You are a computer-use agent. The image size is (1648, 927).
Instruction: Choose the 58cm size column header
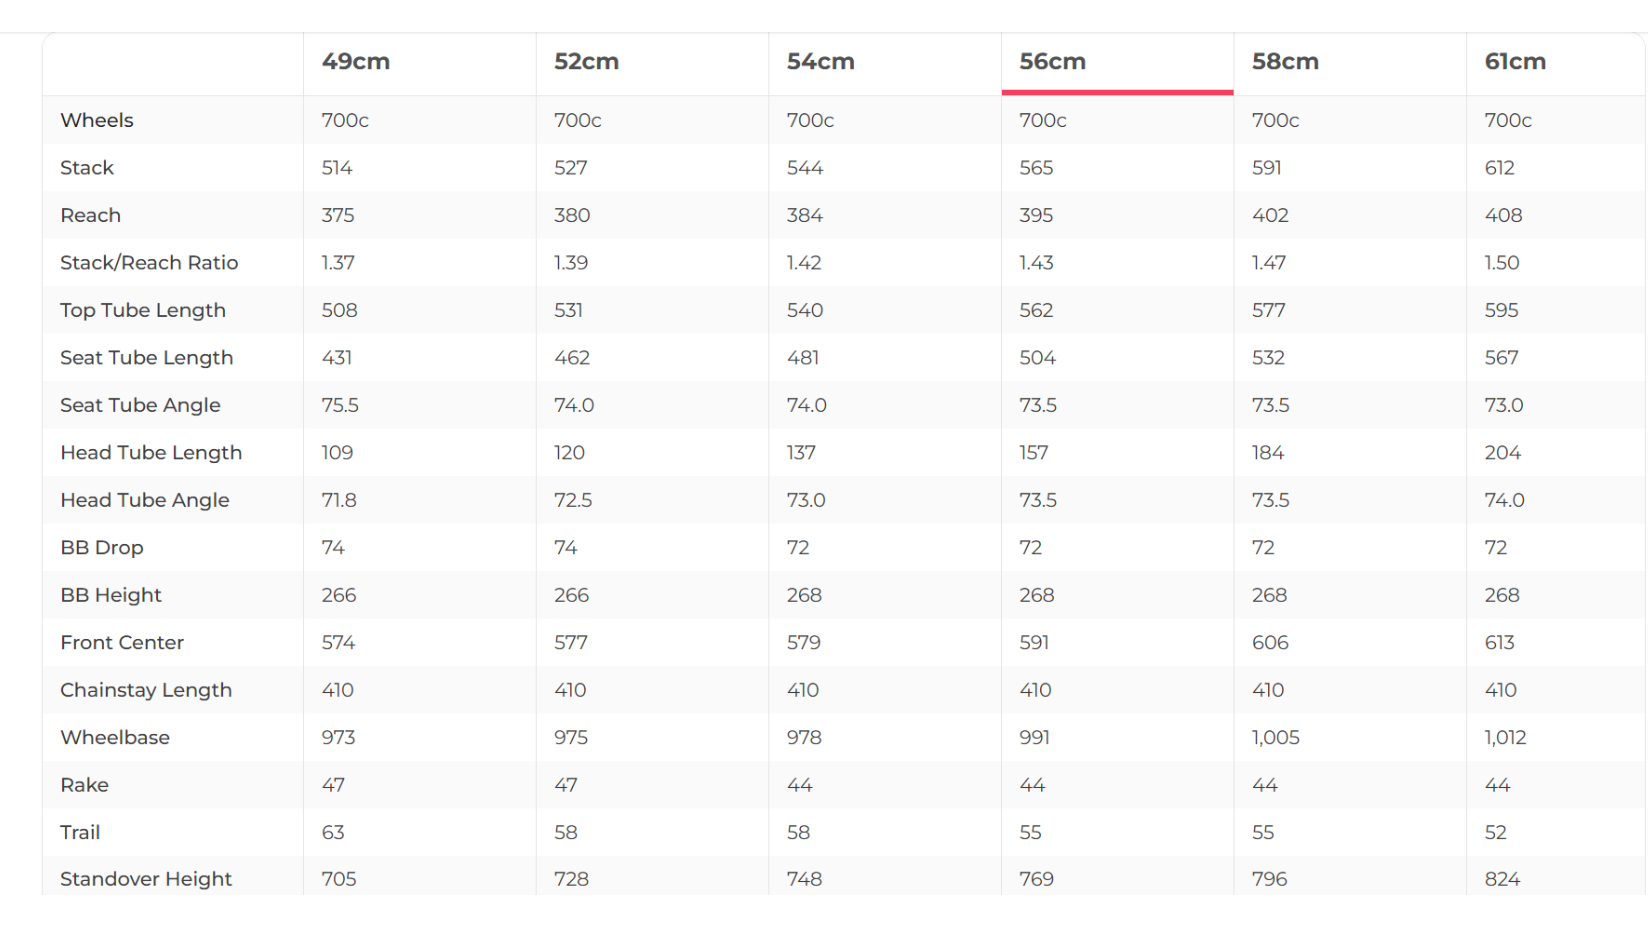point(1286,62)
